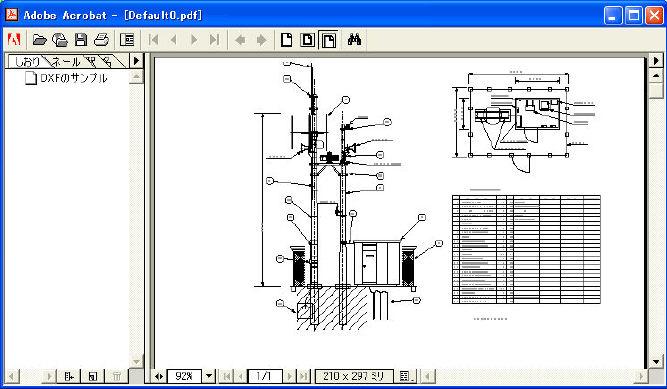Switch to the しおり bookmarks tab
This screenshot has height=389, width=667.
coord(27,62)
